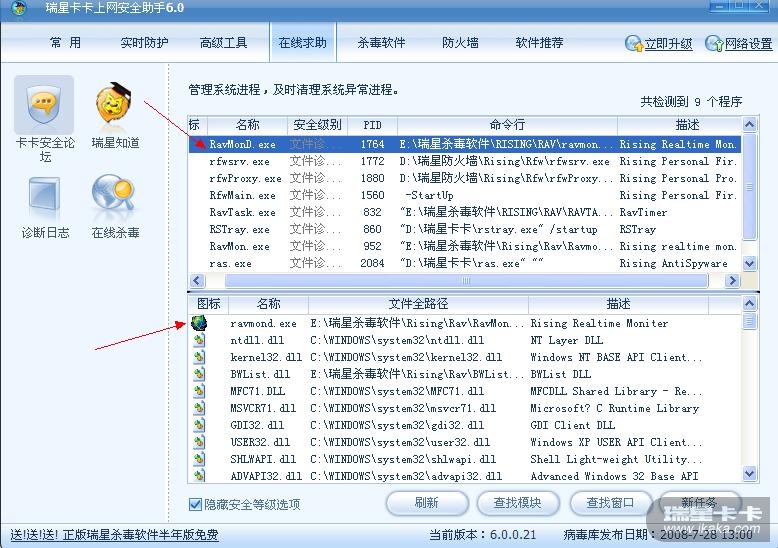Switch to the 高级工具 tab

pyautogui.click(x=223, y=43)
